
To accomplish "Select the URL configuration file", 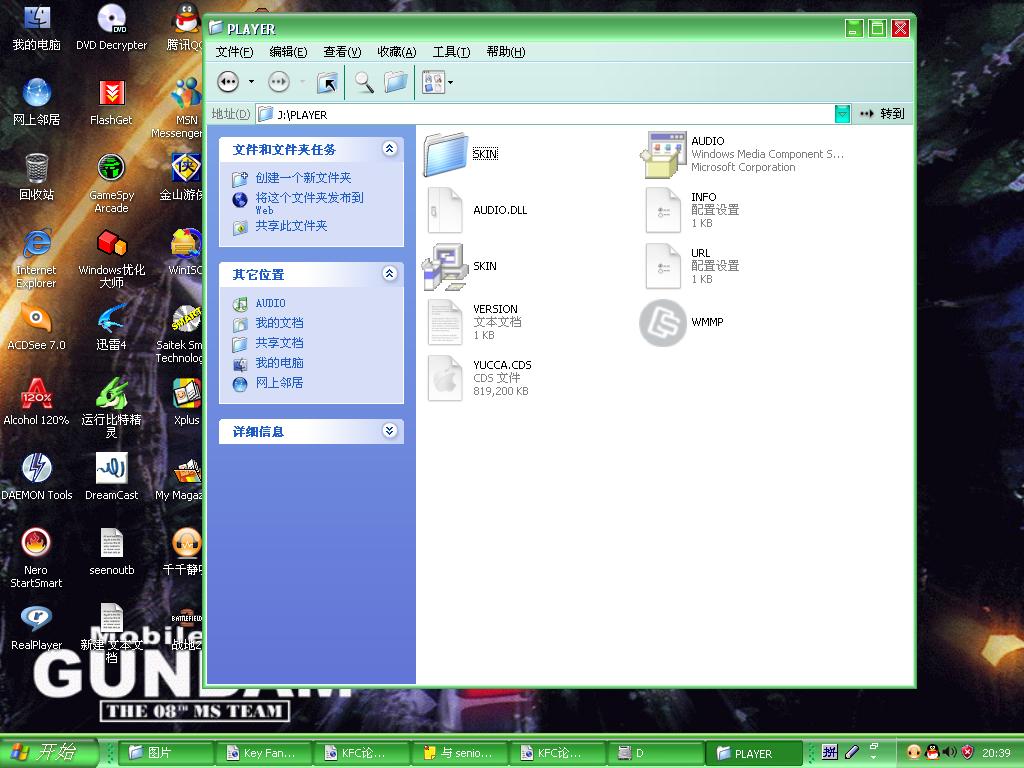I will pos(693,266).
